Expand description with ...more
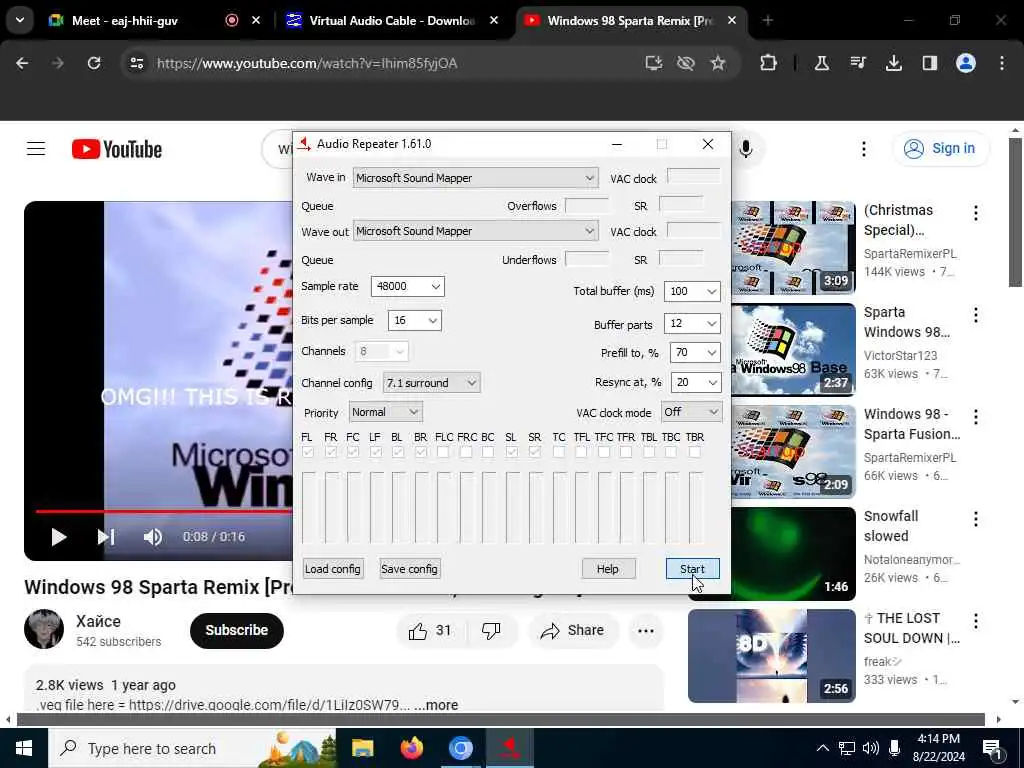 436,705
